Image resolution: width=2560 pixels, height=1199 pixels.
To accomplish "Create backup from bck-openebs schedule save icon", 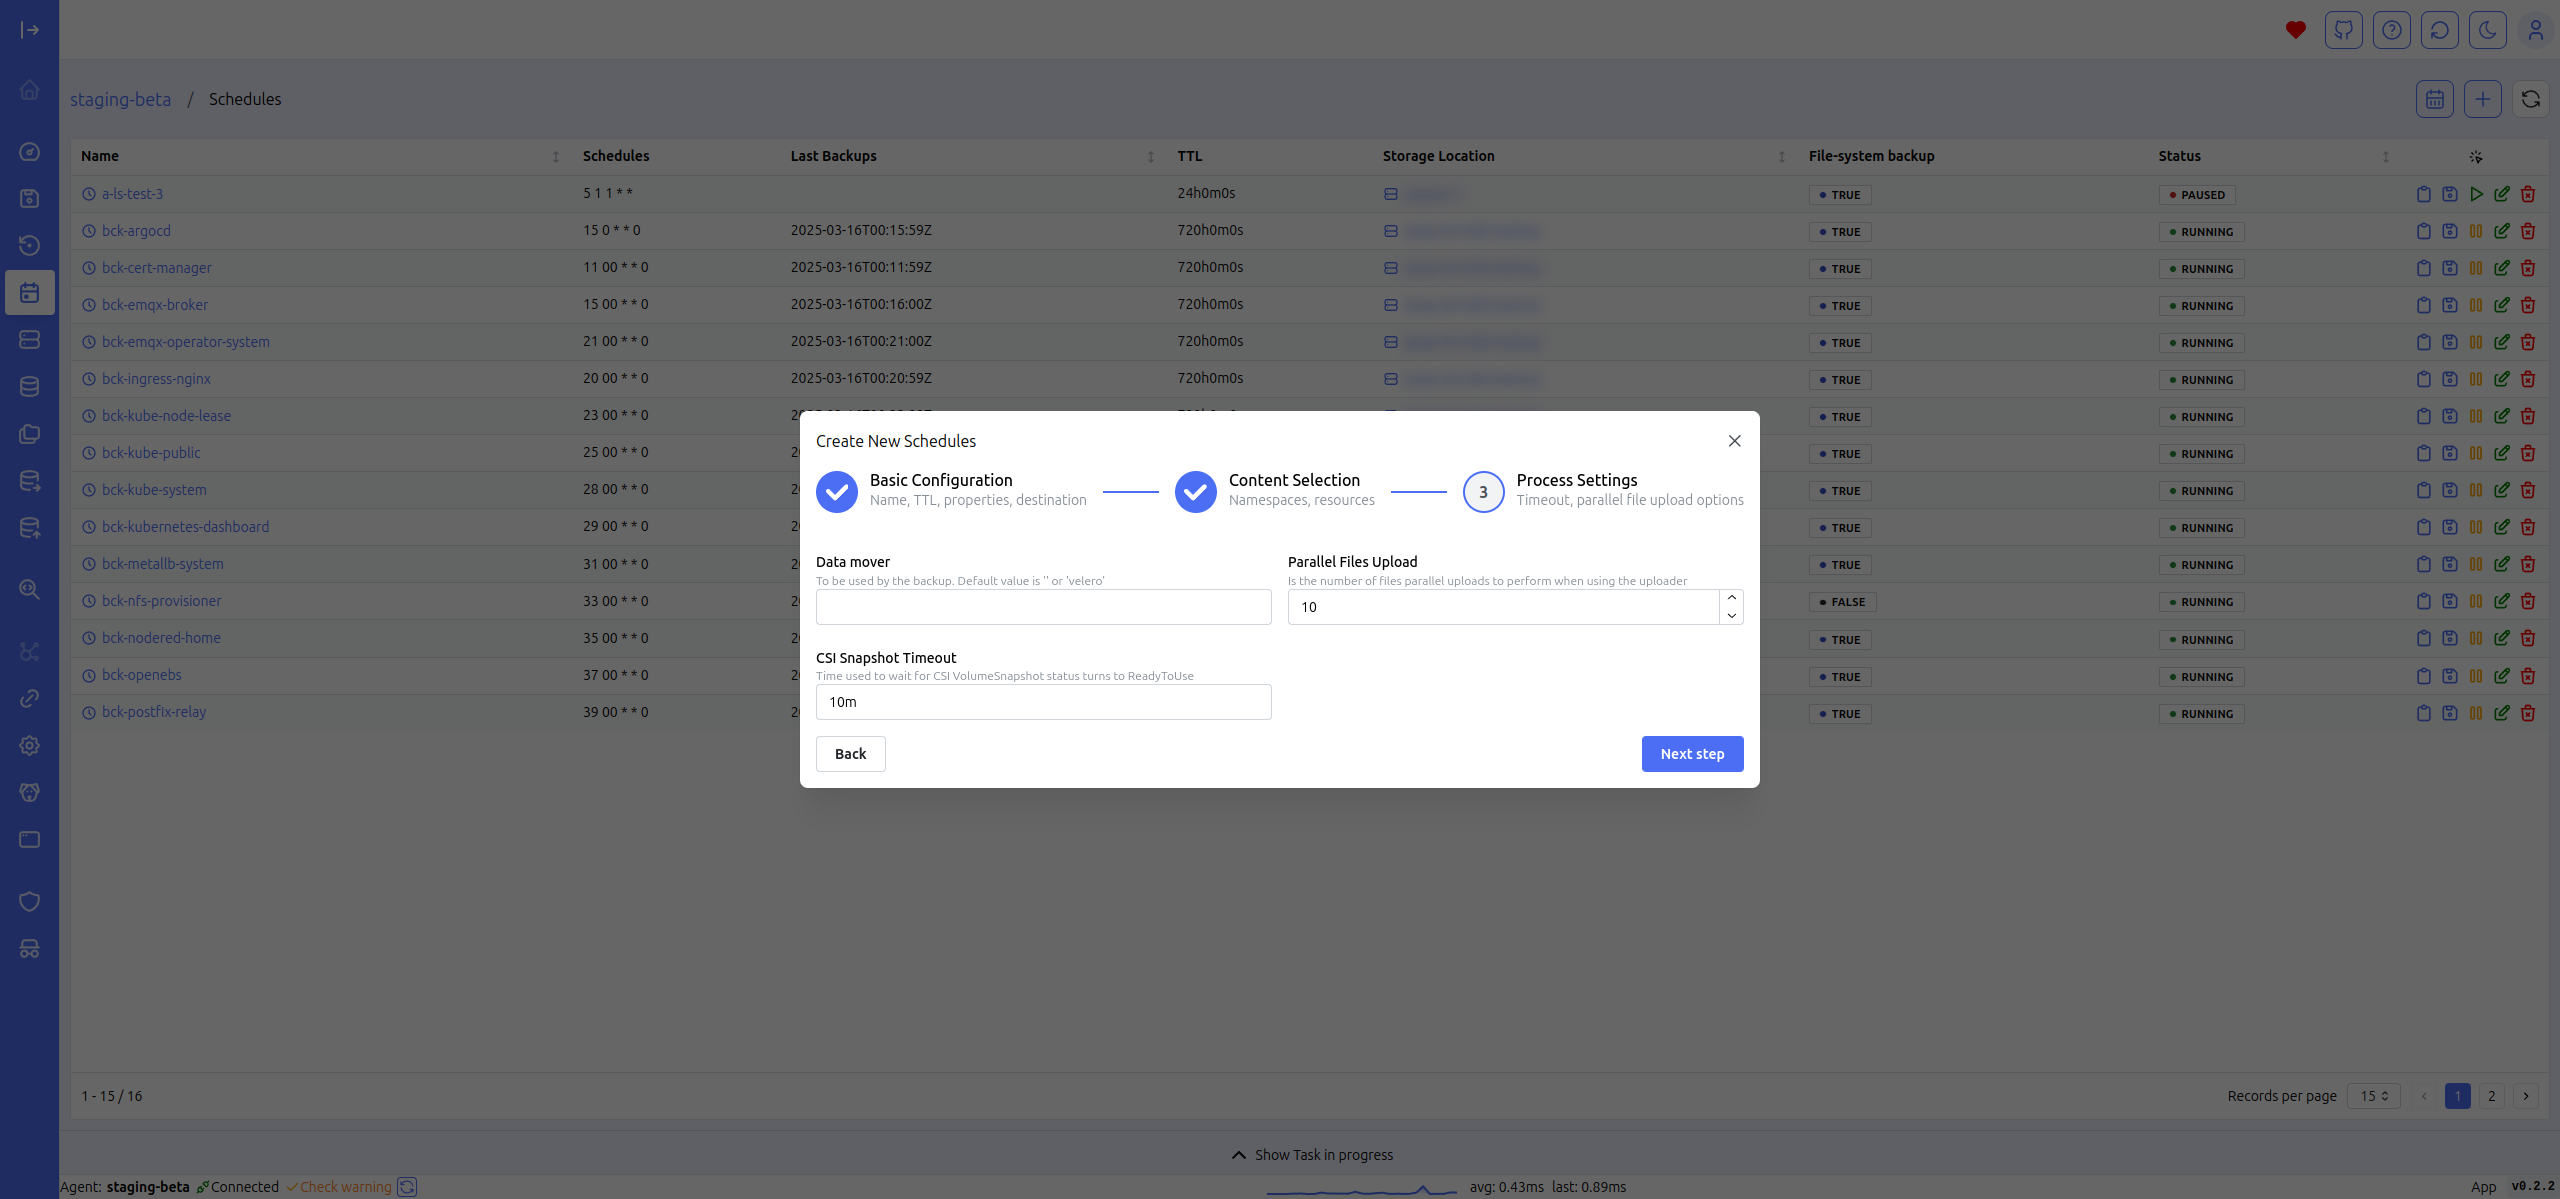I will 2450,676.
